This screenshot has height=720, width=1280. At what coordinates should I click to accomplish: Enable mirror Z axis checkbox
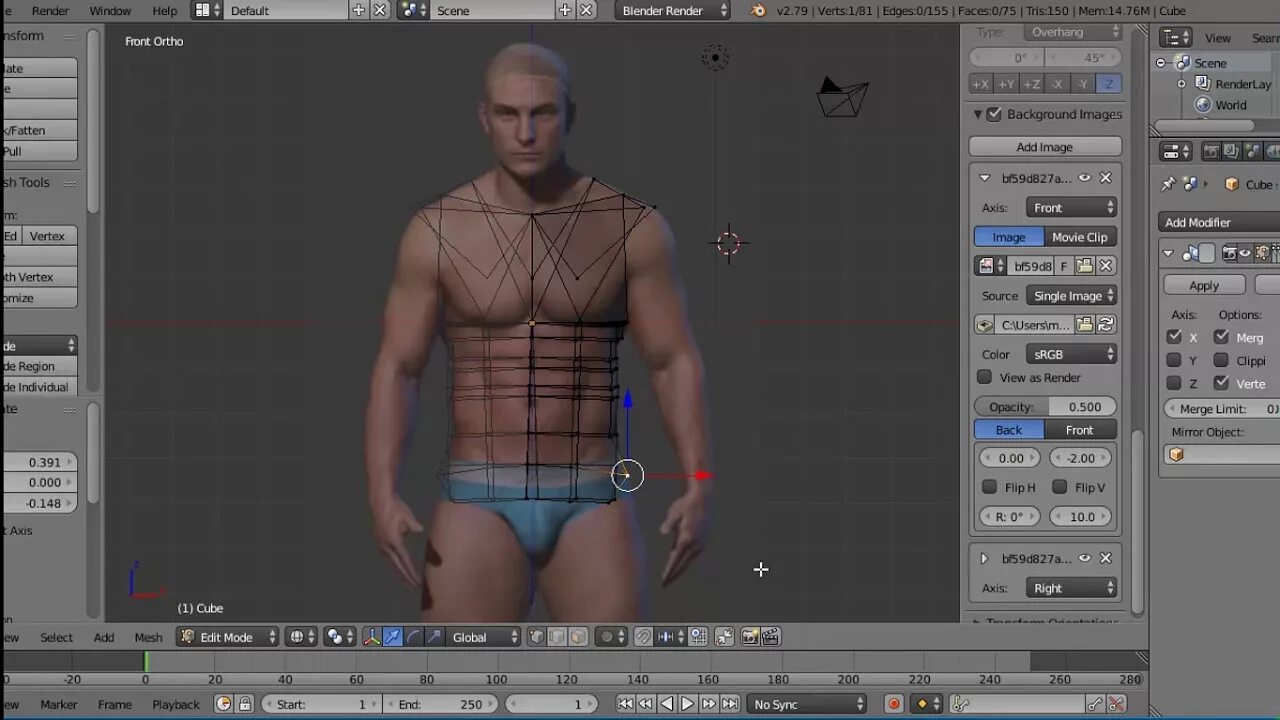tap(1174, 383)
